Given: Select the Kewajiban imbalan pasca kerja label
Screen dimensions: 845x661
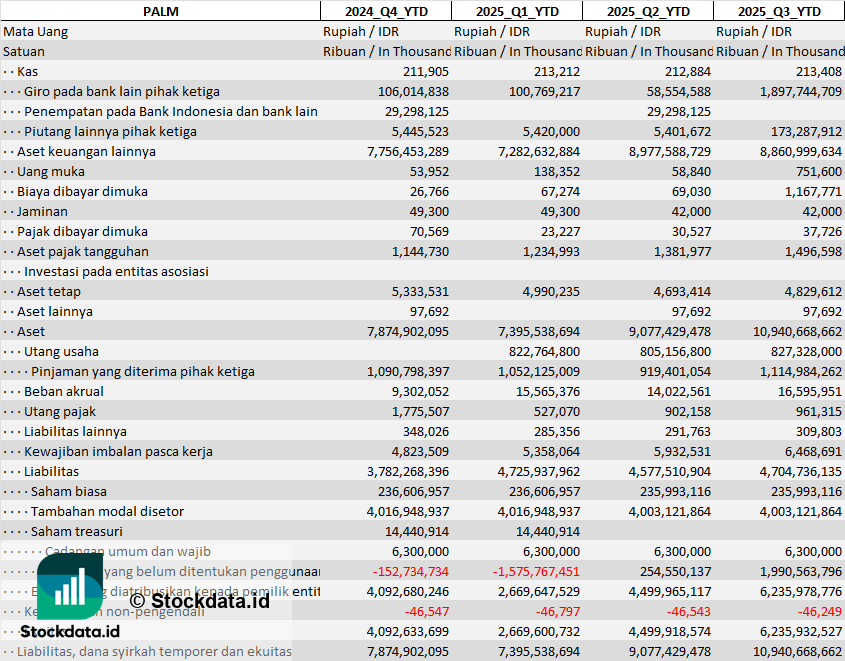Looking at the screenshot, I should coord(118,451).
